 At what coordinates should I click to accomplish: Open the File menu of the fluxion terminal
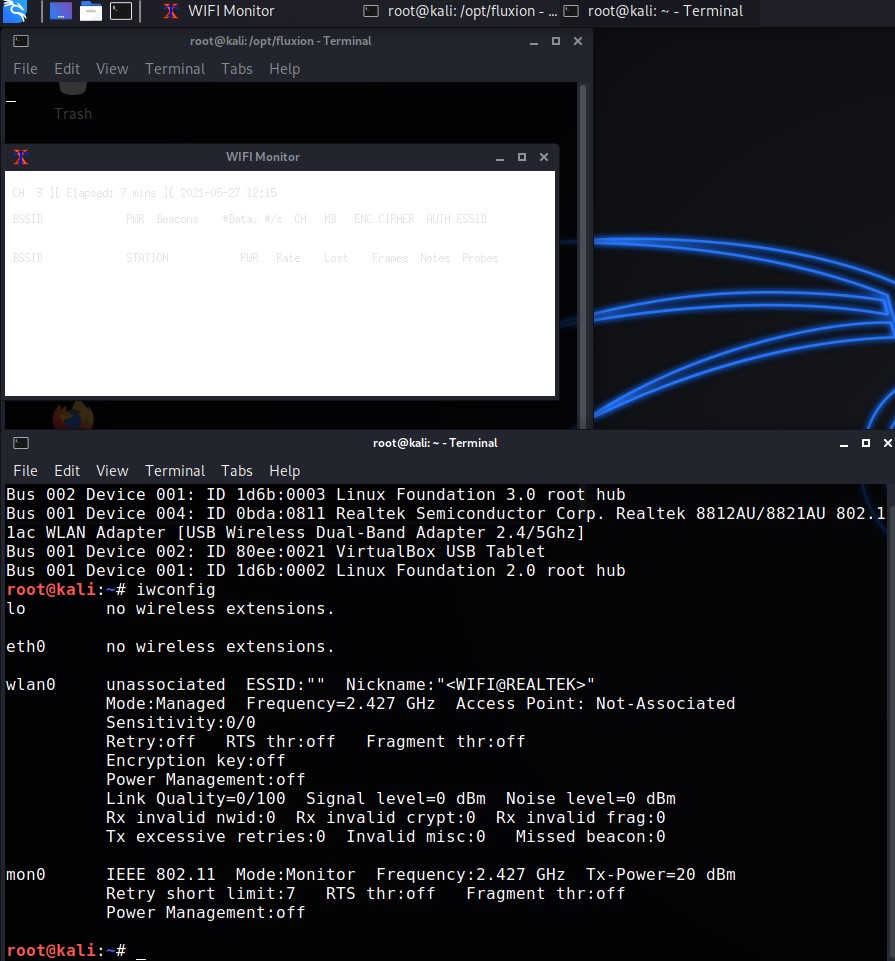[25, 69]
